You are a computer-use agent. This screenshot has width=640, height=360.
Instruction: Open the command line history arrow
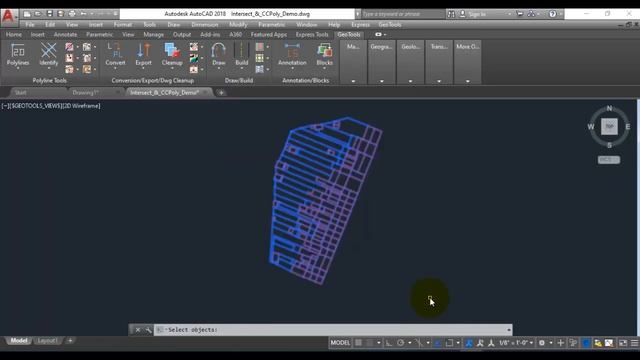(x=509, y=330)
